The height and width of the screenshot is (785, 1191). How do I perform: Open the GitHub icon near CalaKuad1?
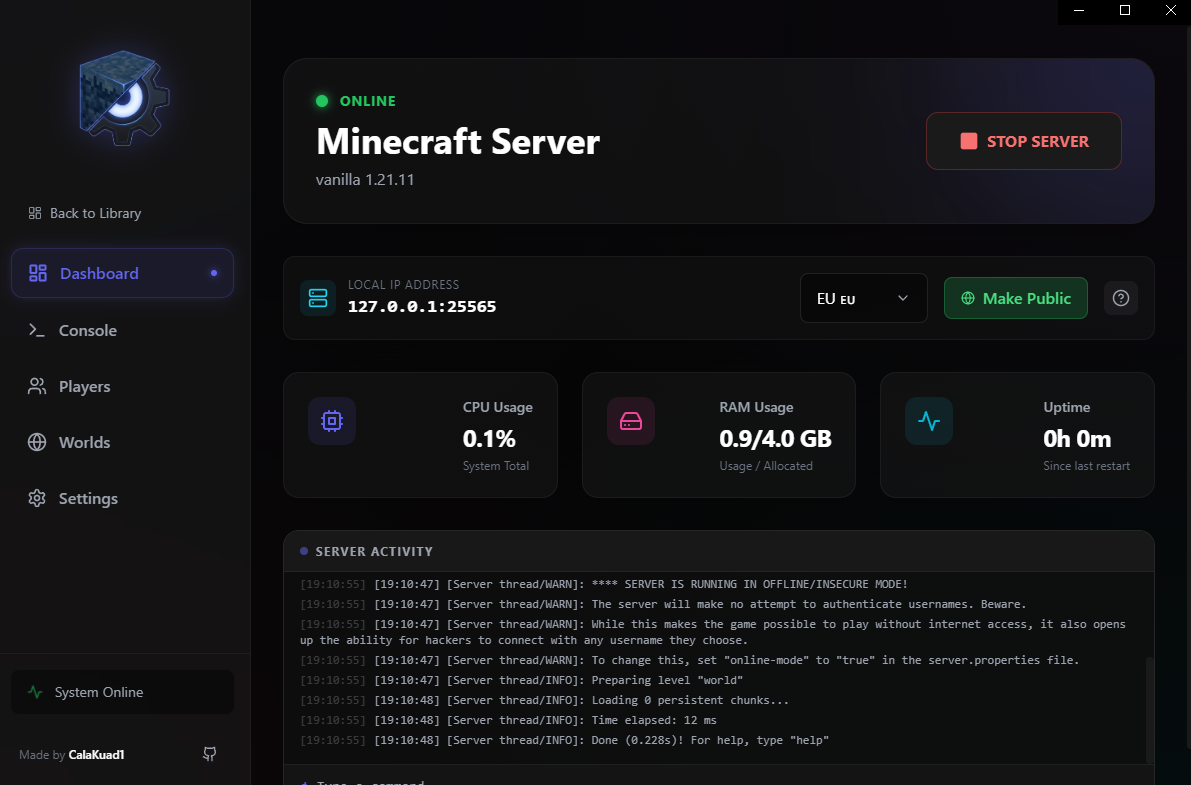209,754
